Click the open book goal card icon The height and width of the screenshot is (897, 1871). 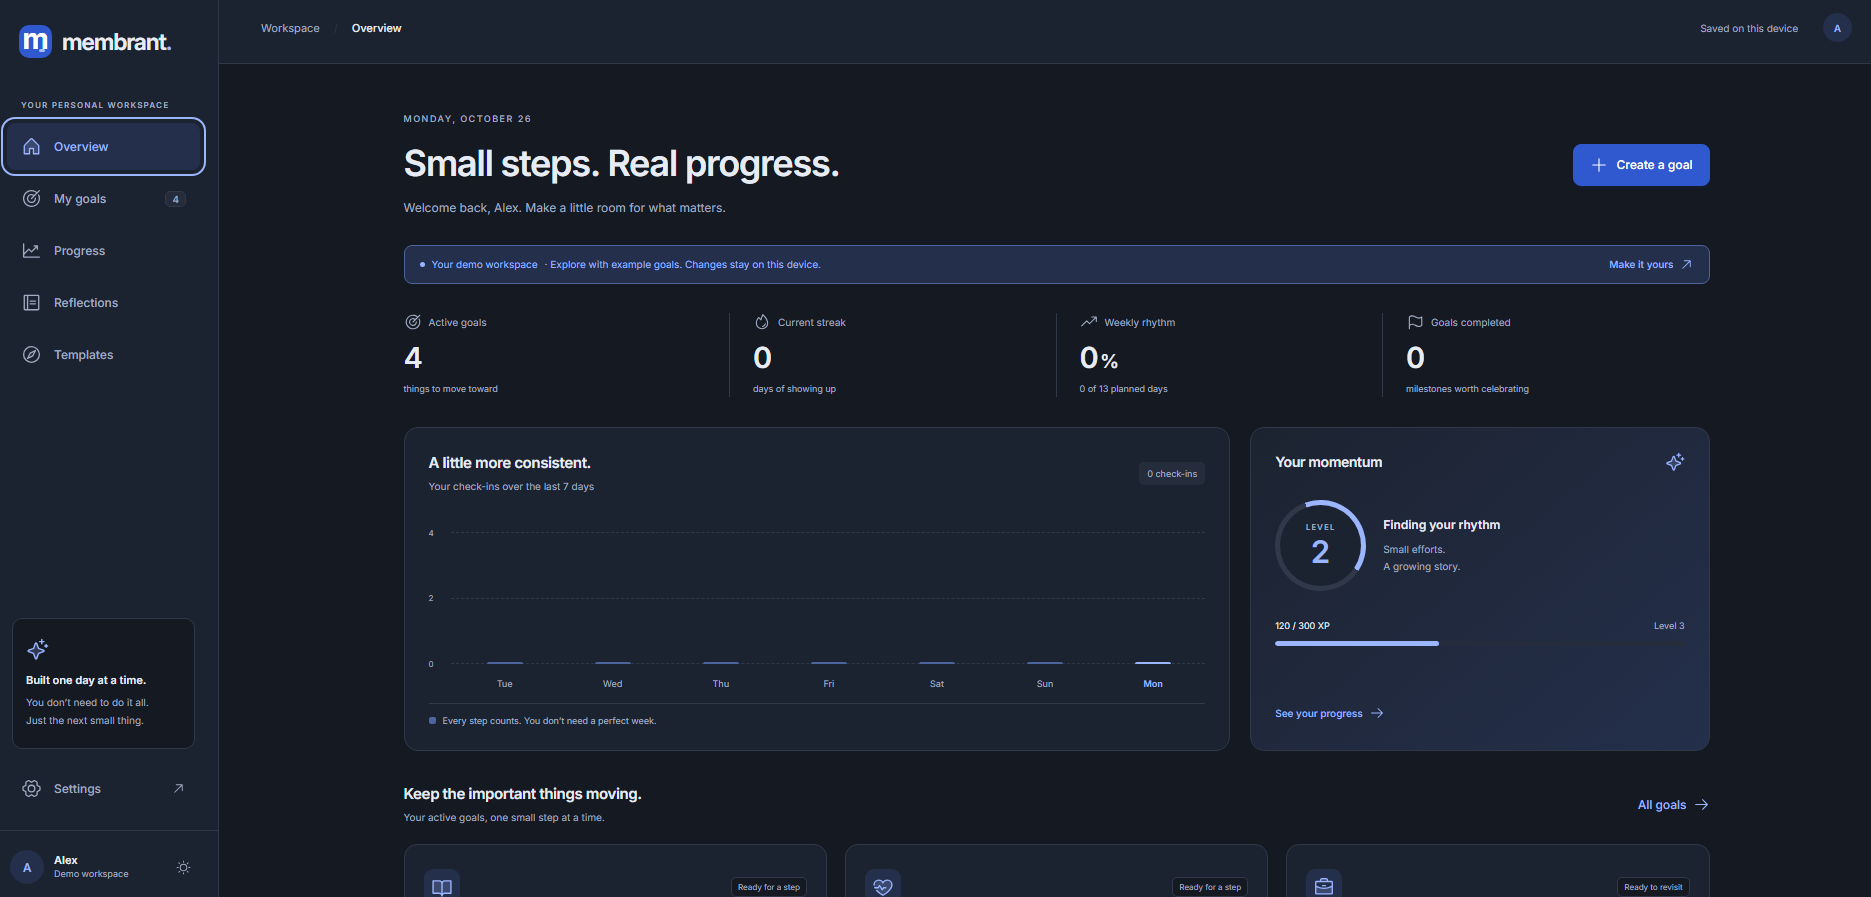tap(442, 887)
